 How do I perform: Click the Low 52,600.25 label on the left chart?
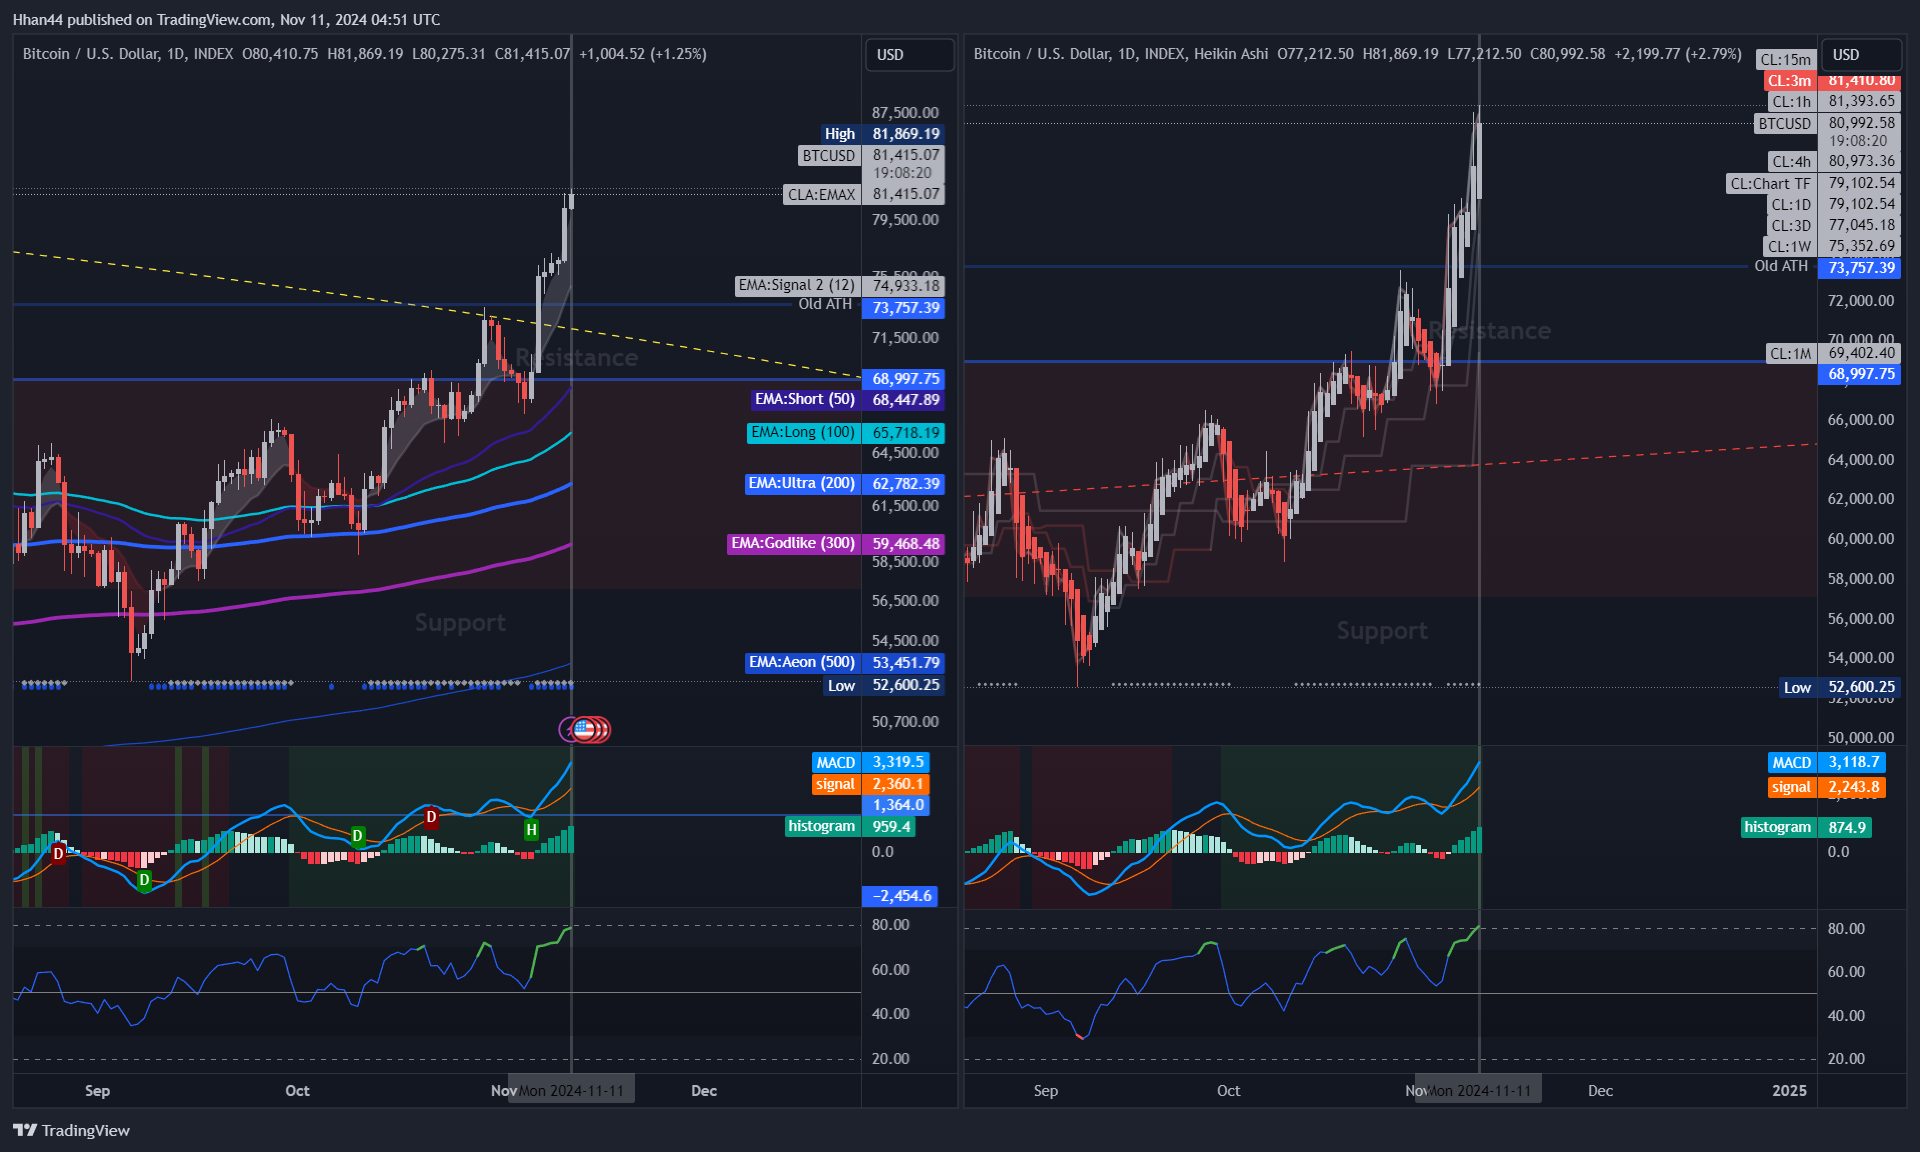(x=884, y=685)
